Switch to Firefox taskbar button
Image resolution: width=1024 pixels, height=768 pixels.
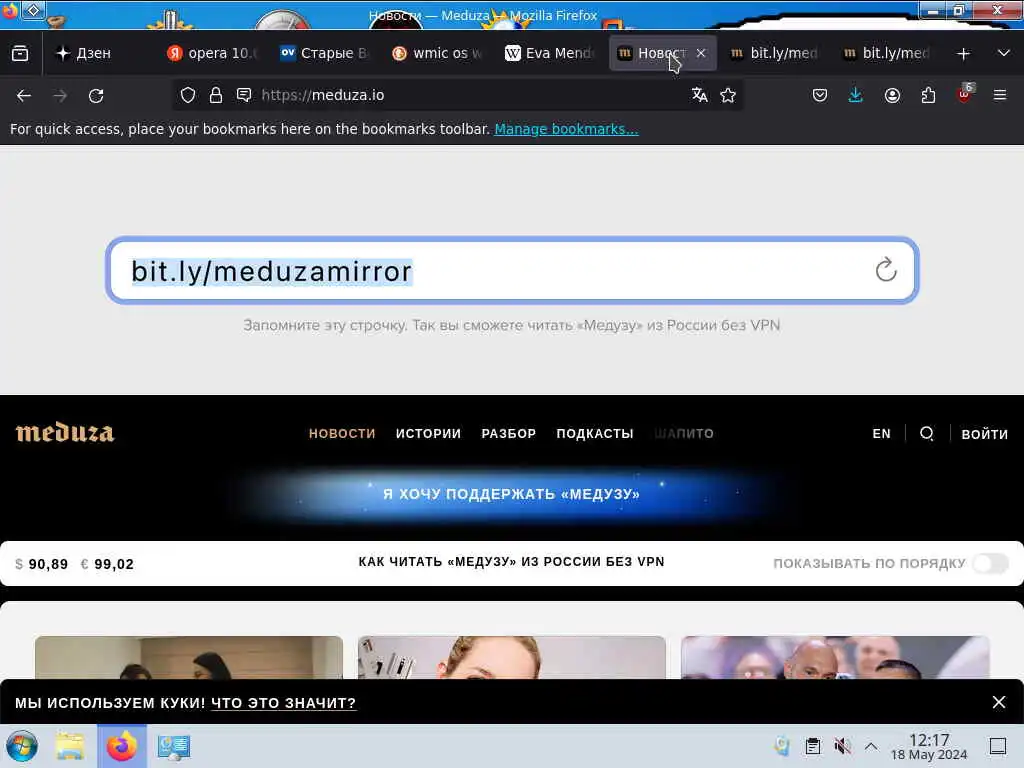pyautogui.click(x=121, y=746)
